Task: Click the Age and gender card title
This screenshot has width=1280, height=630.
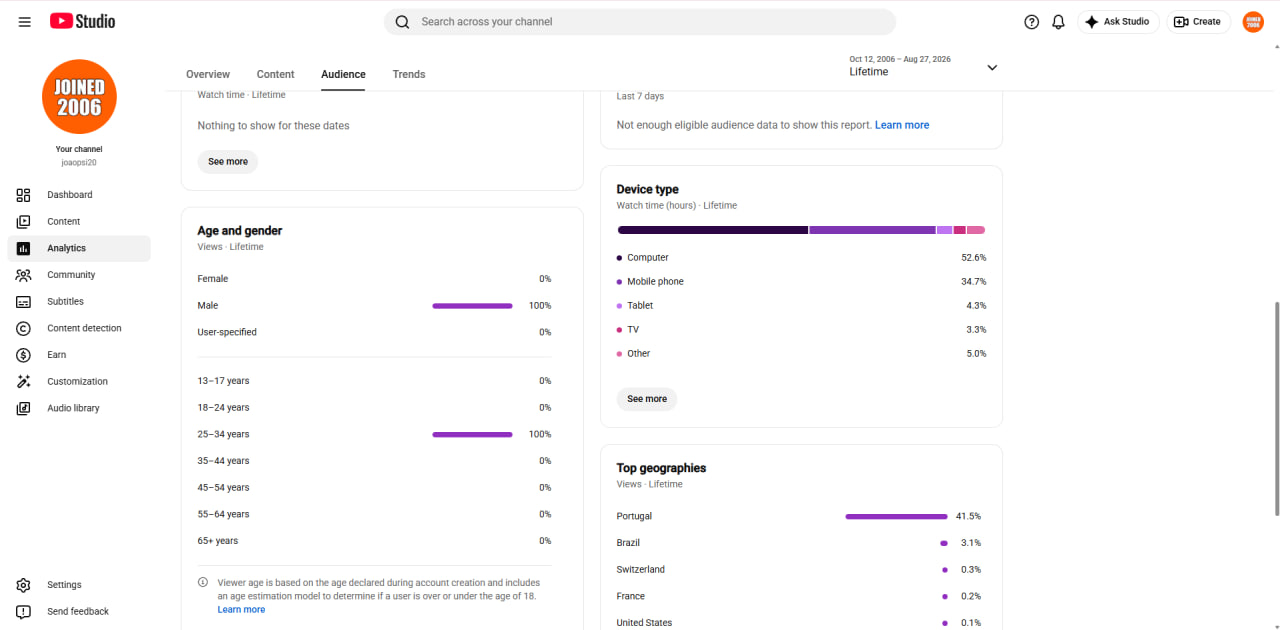Action: pyautogui.click(x=240, y=231)
